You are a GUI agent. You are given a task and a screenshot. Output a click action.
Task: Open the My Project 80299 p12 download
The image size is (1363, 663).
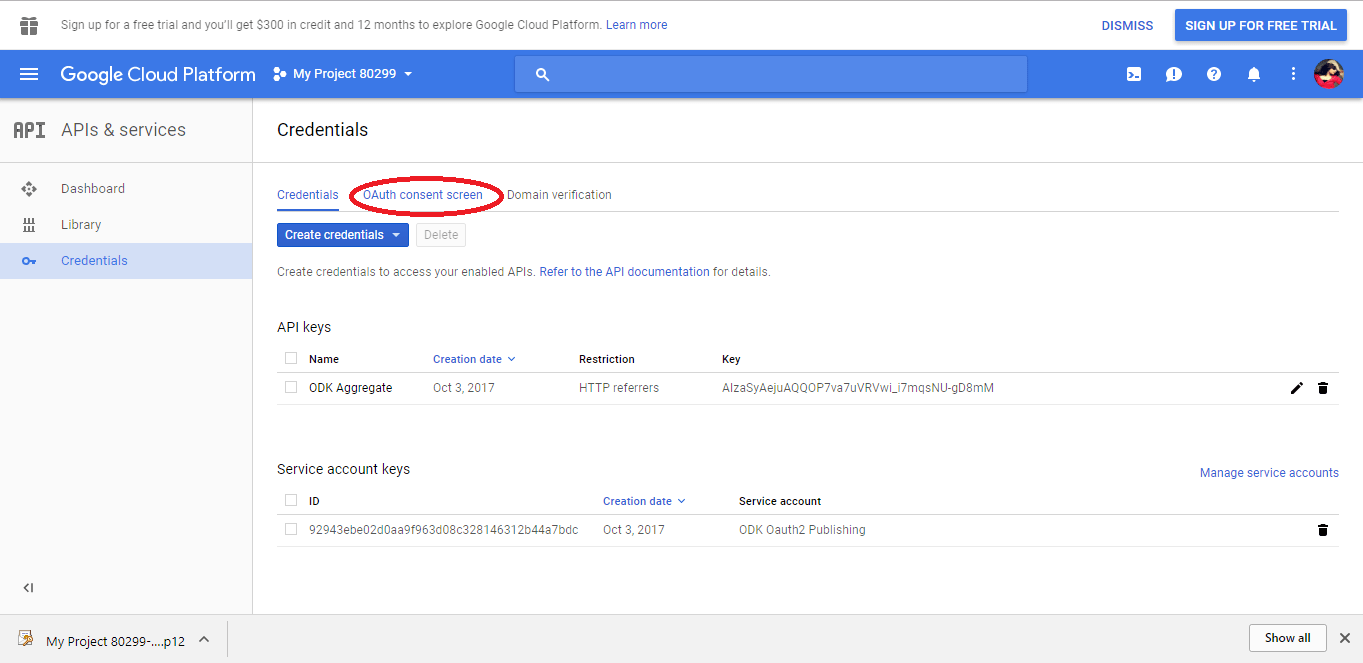(x=115, y=640)
